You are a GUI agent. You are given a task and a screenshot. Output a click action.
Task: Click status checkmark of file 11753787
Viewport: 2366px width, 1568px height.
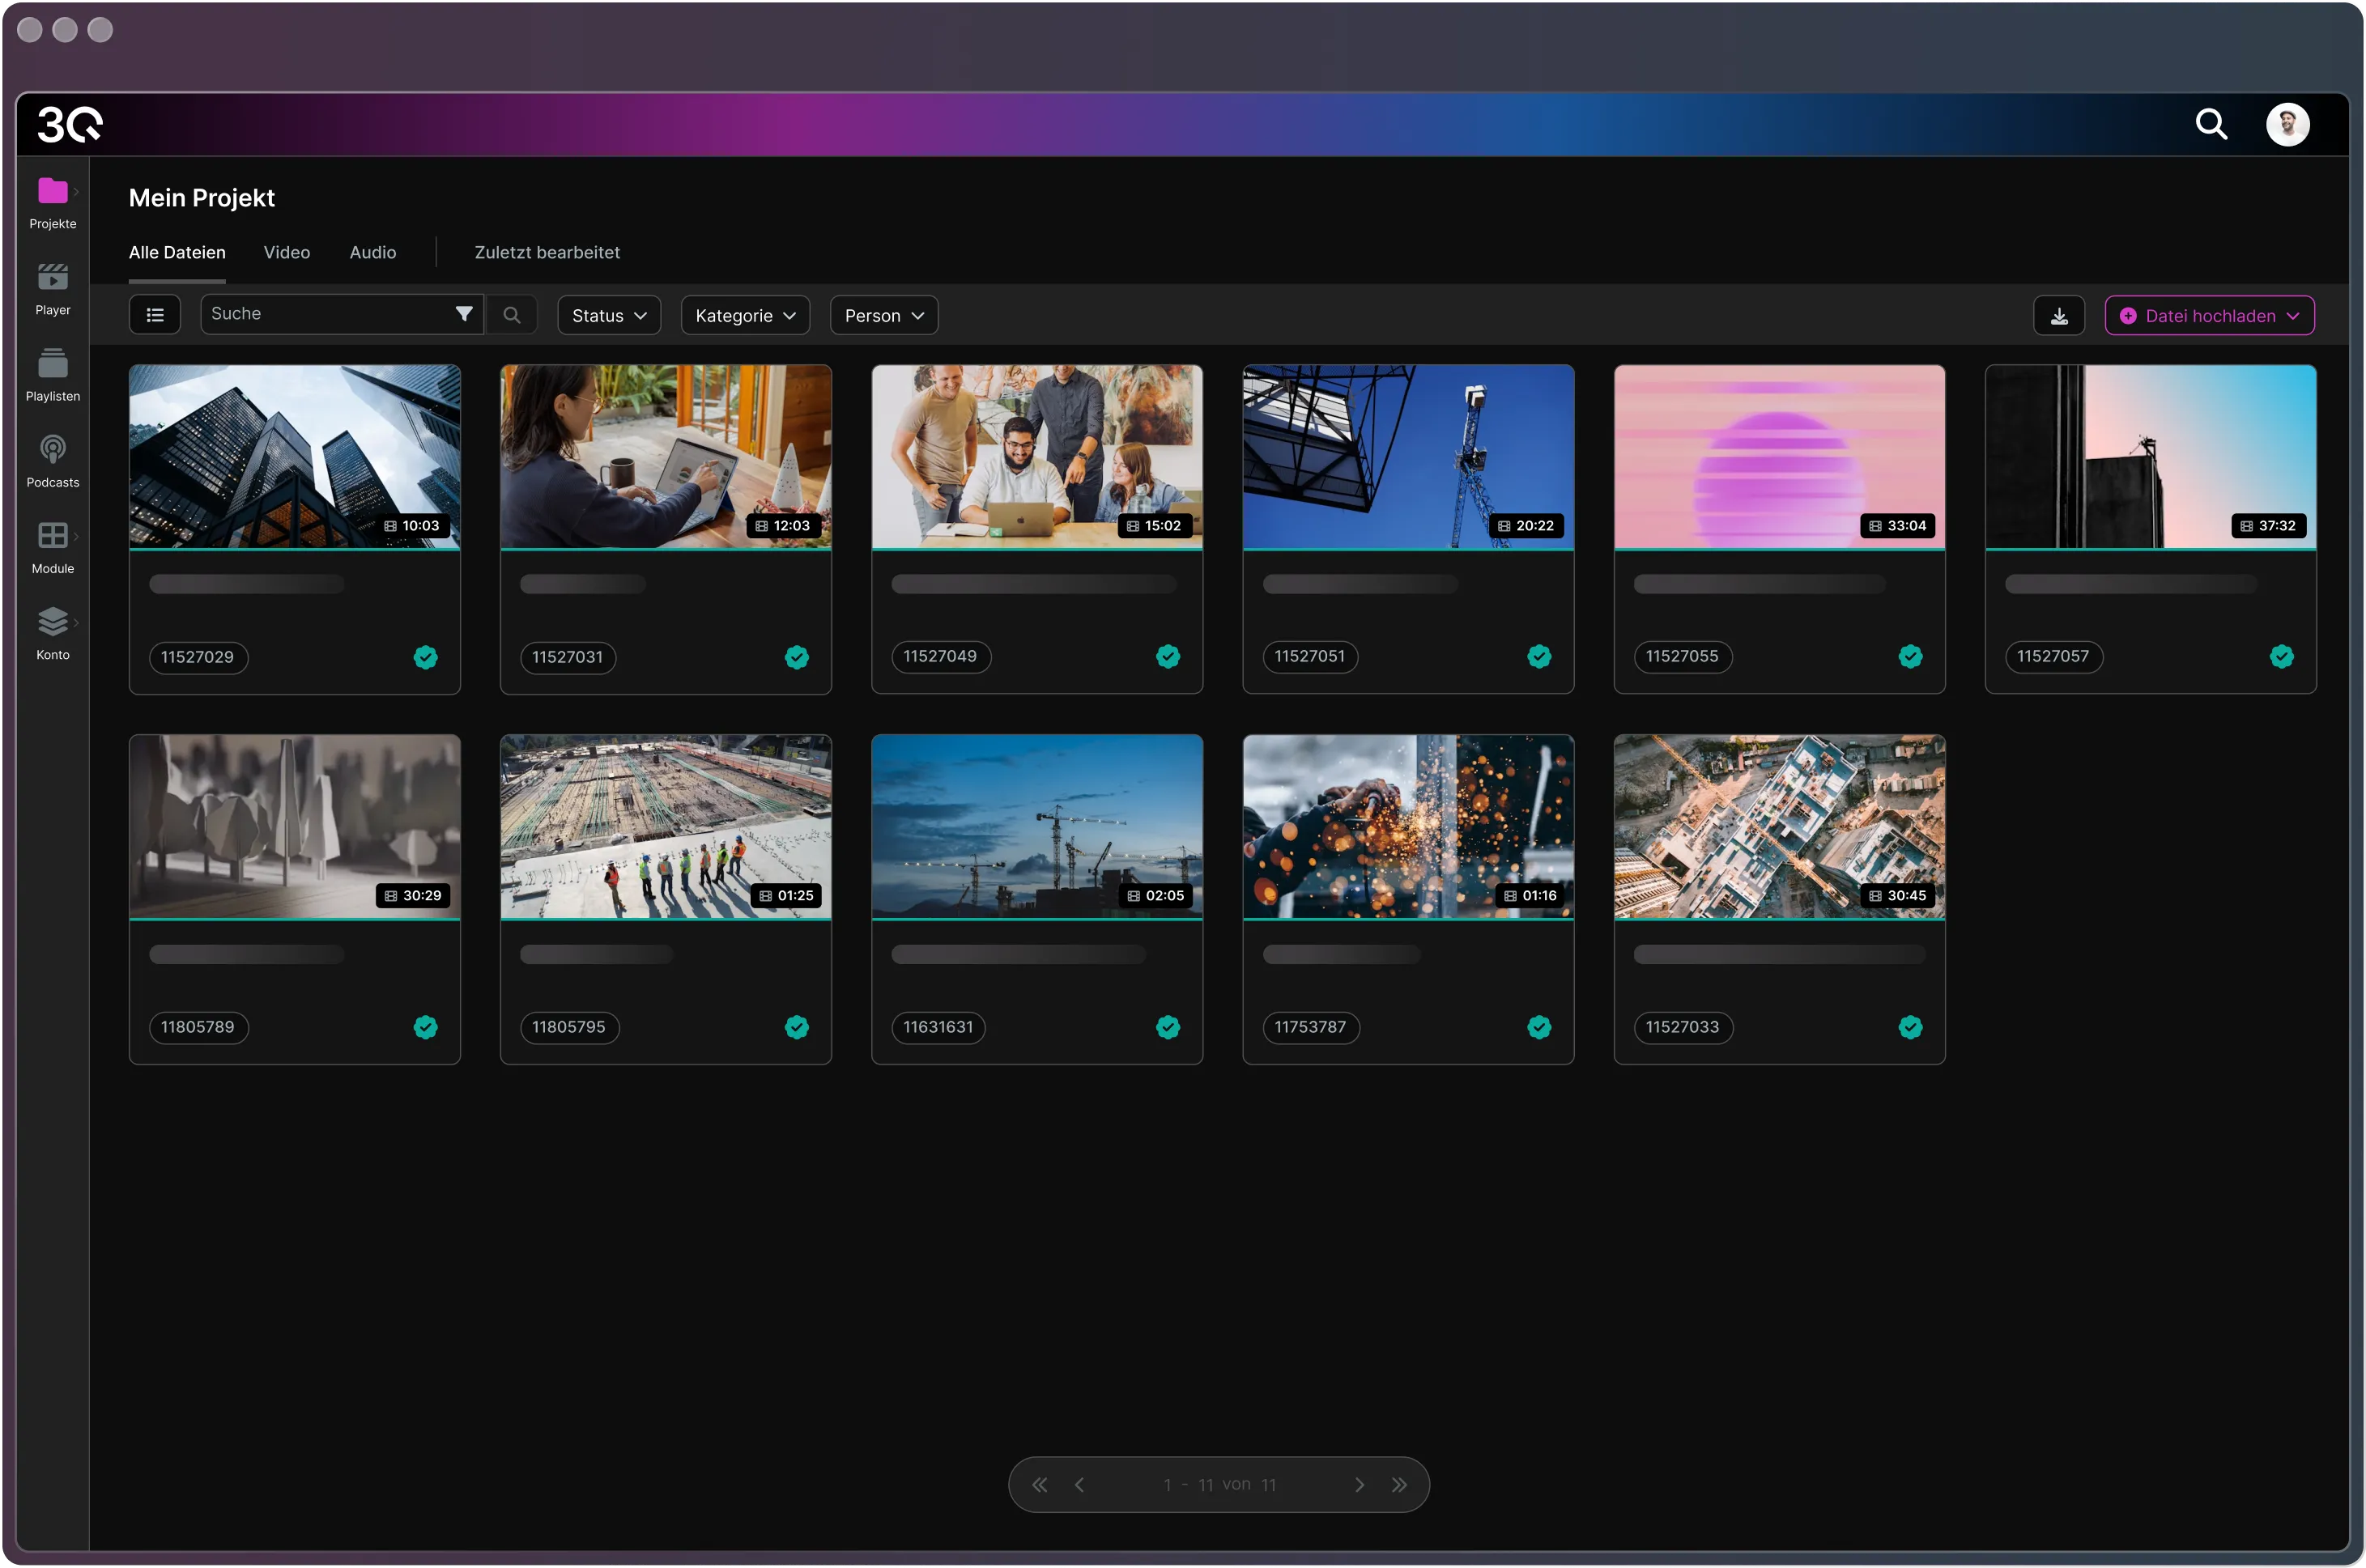point(1538,1027)
